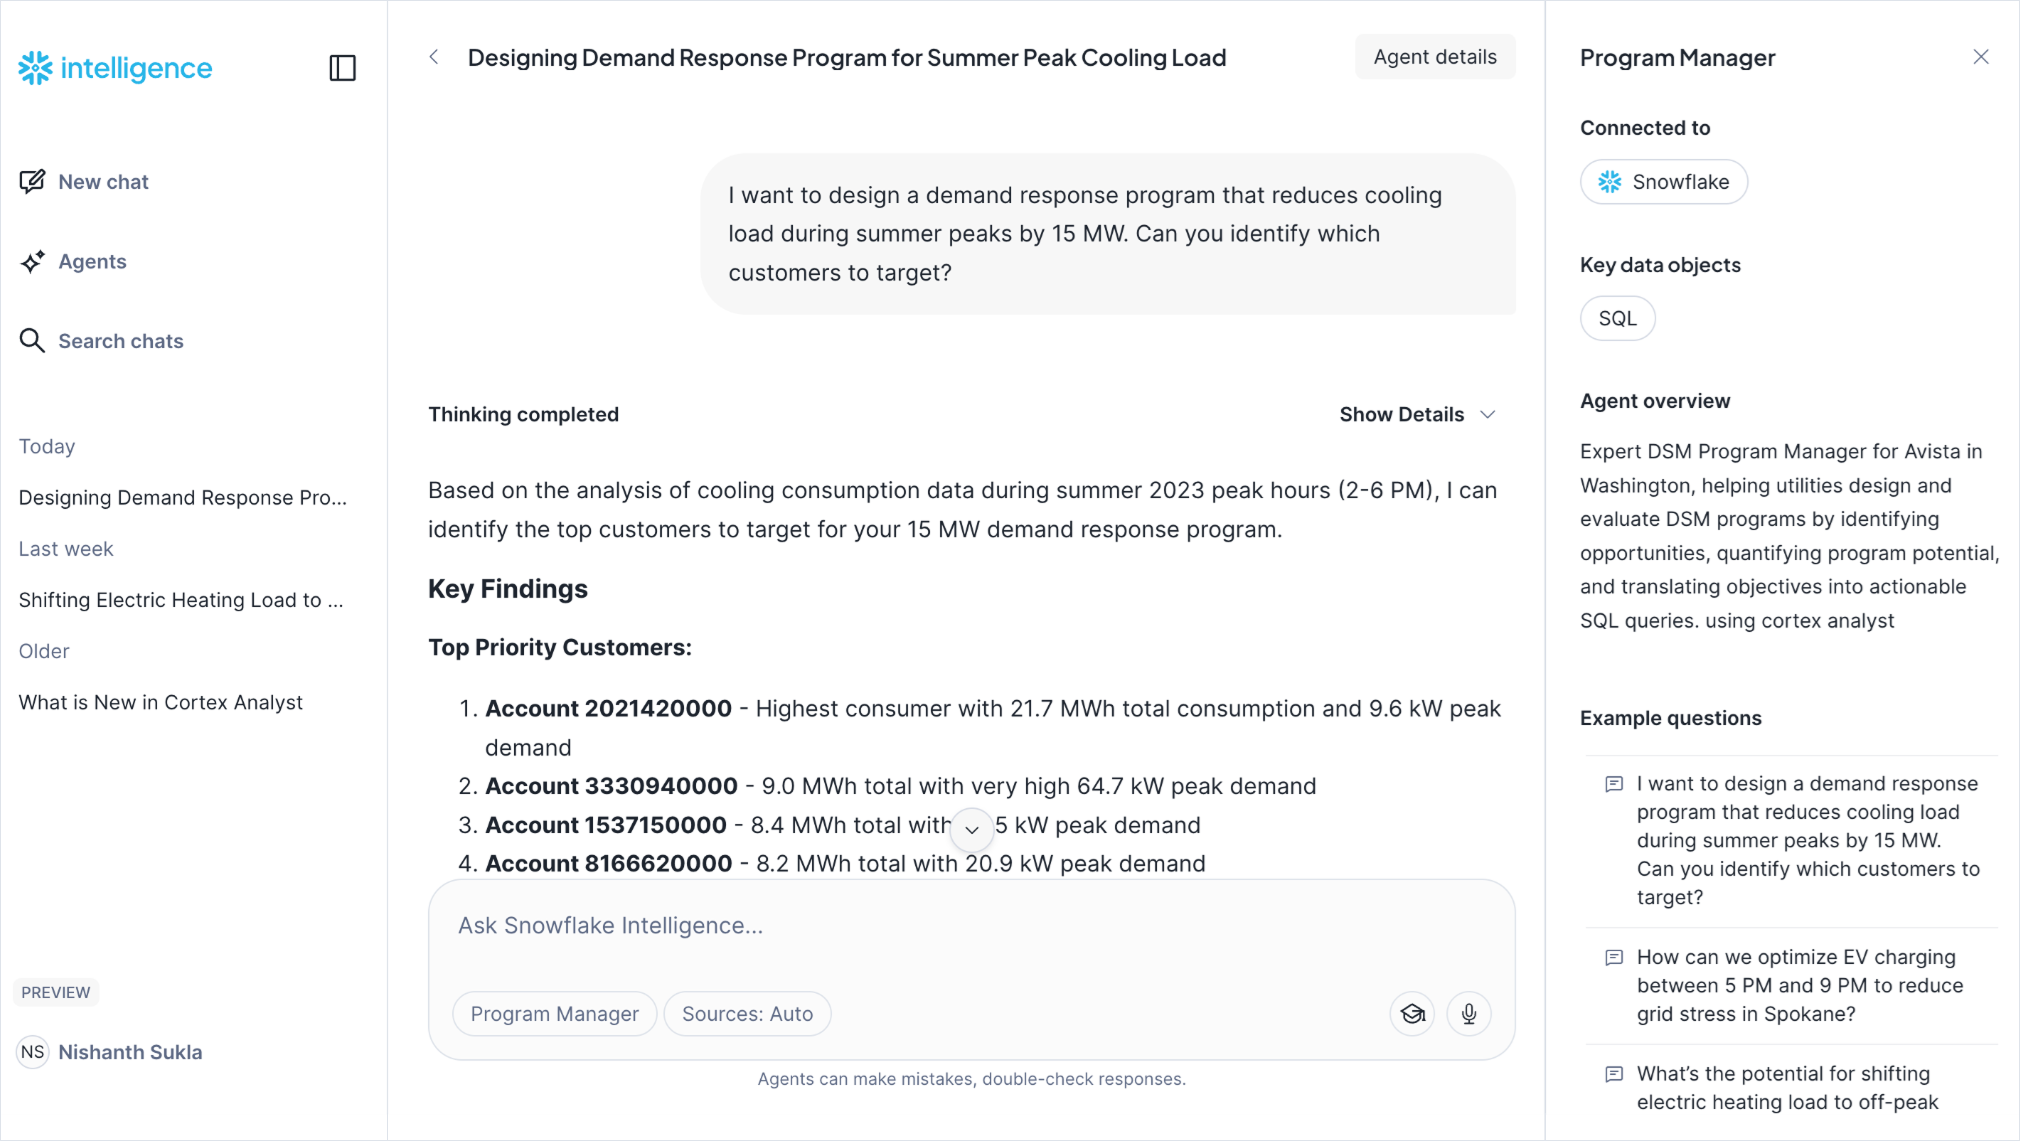
Task: Close the Program Manager panel
Action: click(x=1980, y=57)
